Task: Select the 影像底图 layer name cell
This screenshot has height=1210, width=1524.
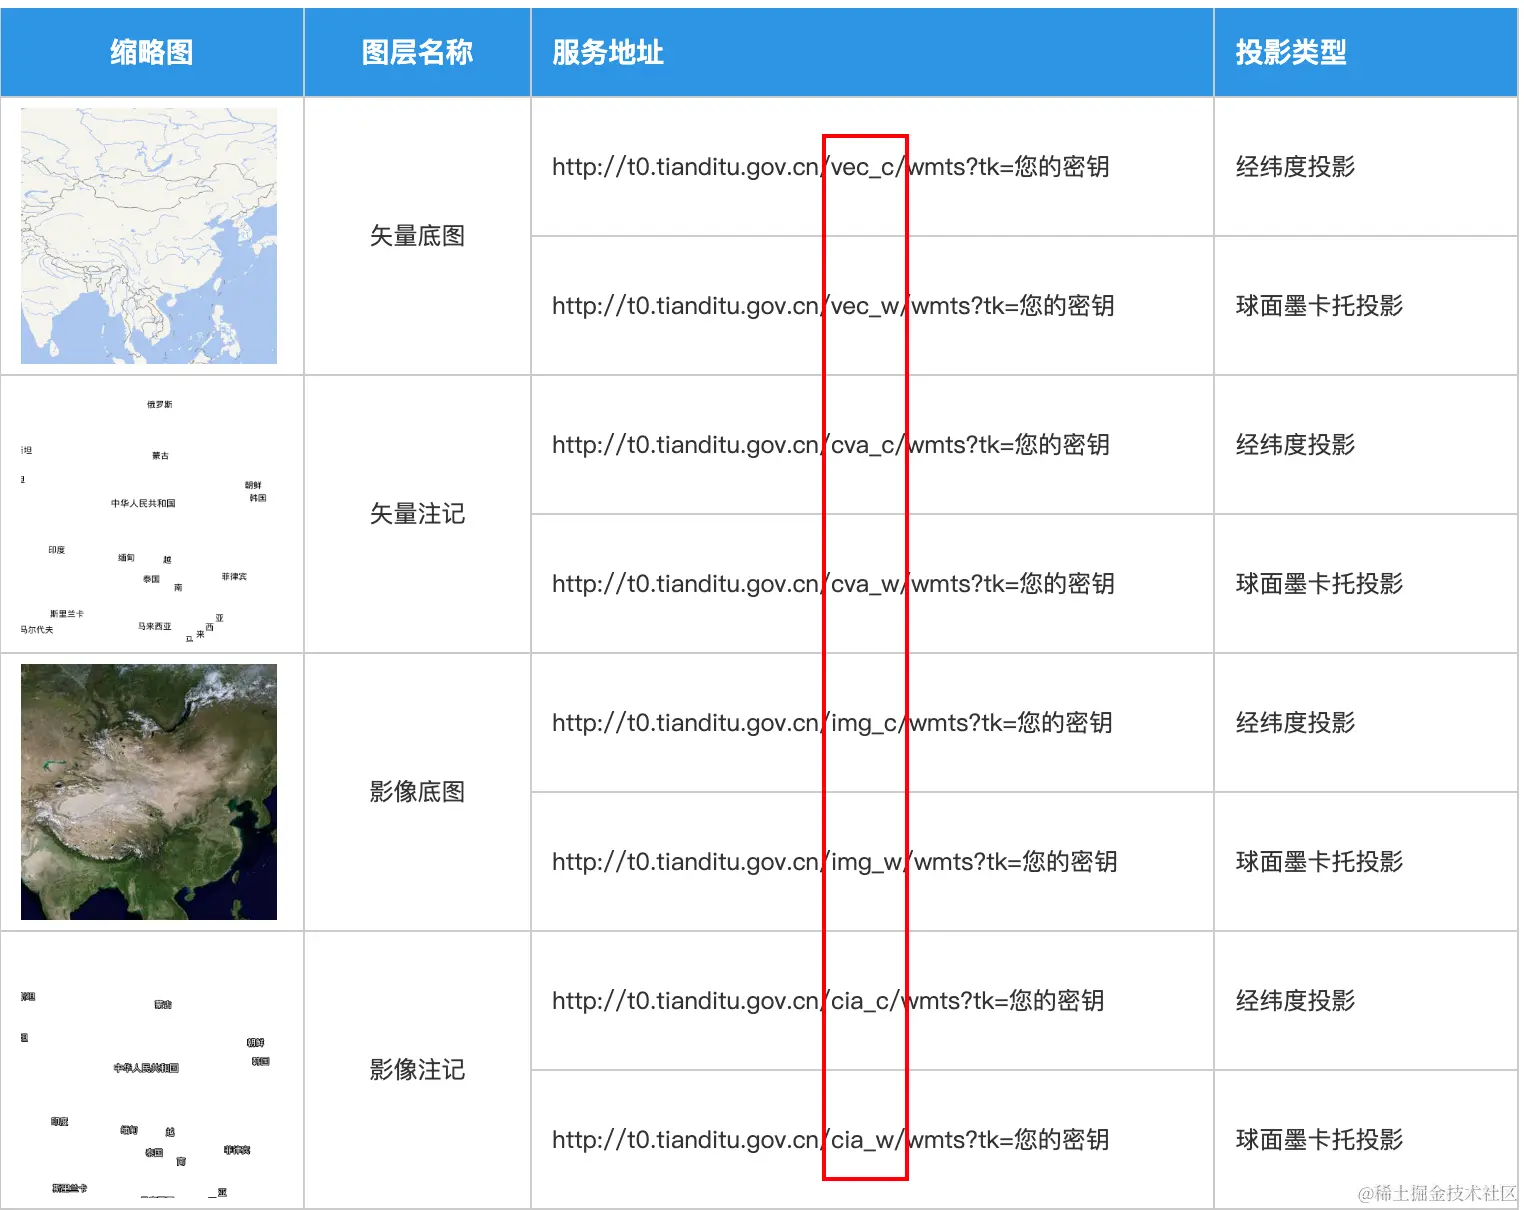Action: coord(417,792)
